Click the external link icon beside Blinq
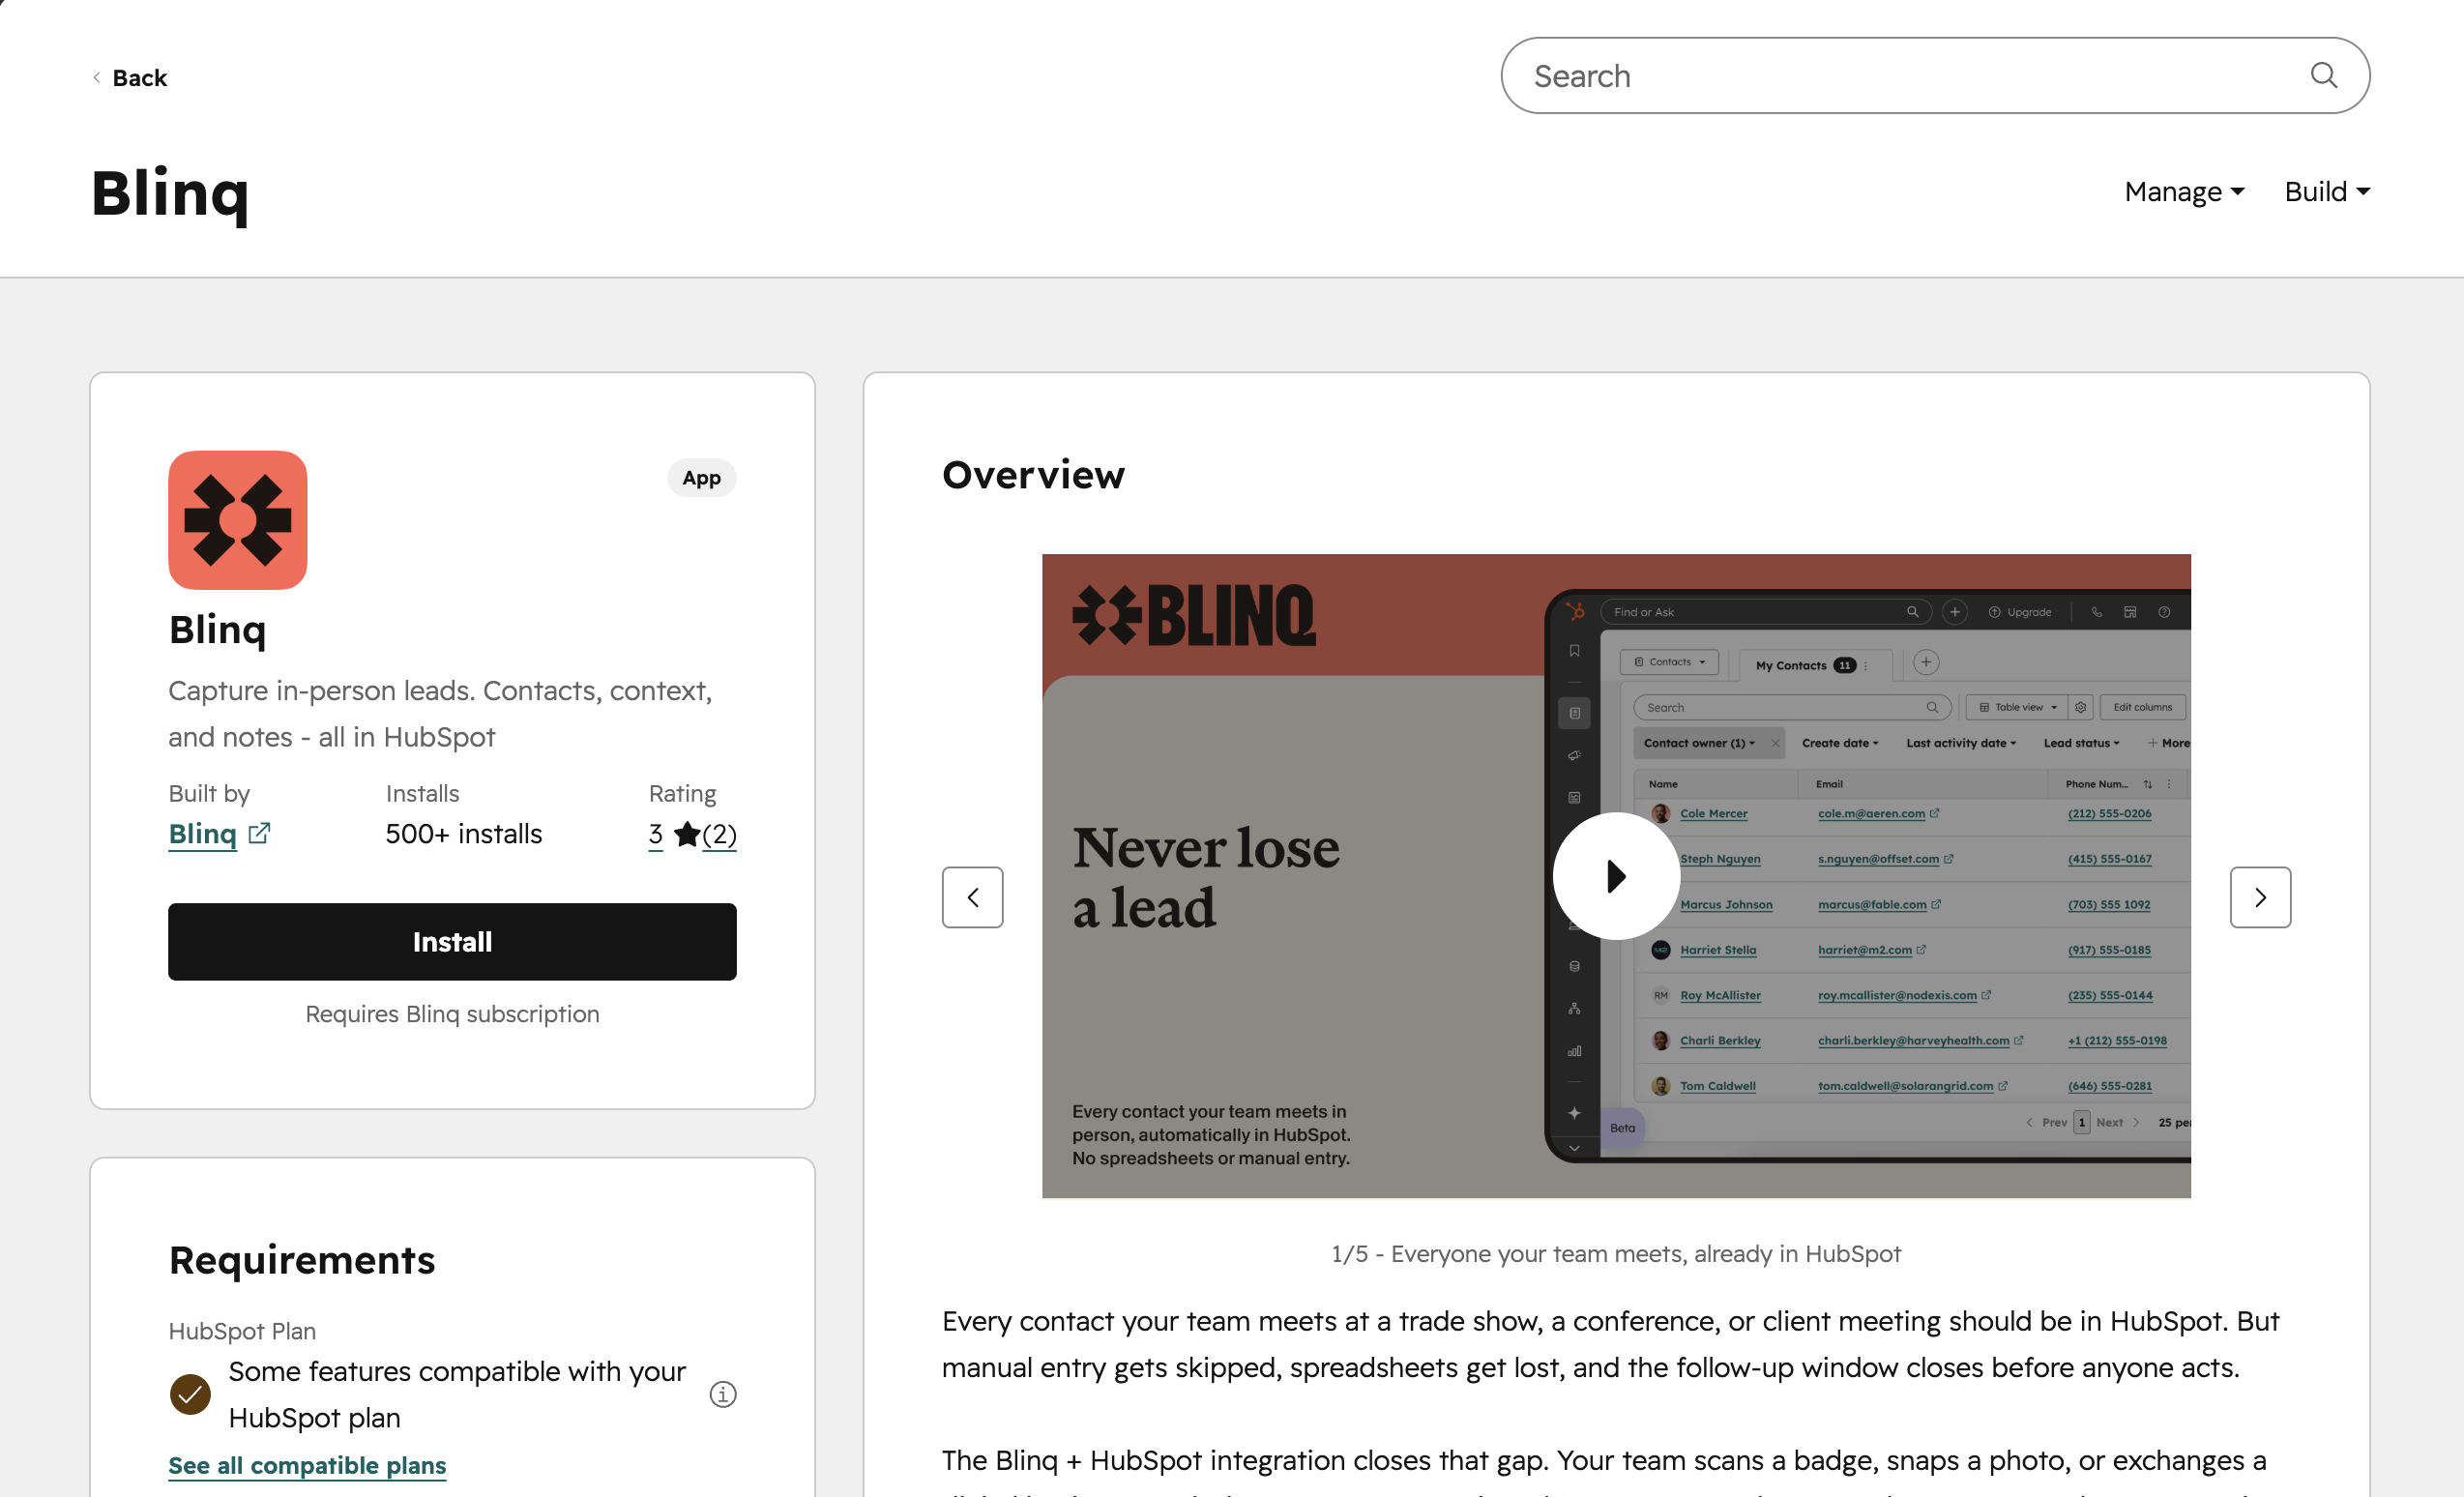Screen dimensions: 2464x1497 [259, 833]
